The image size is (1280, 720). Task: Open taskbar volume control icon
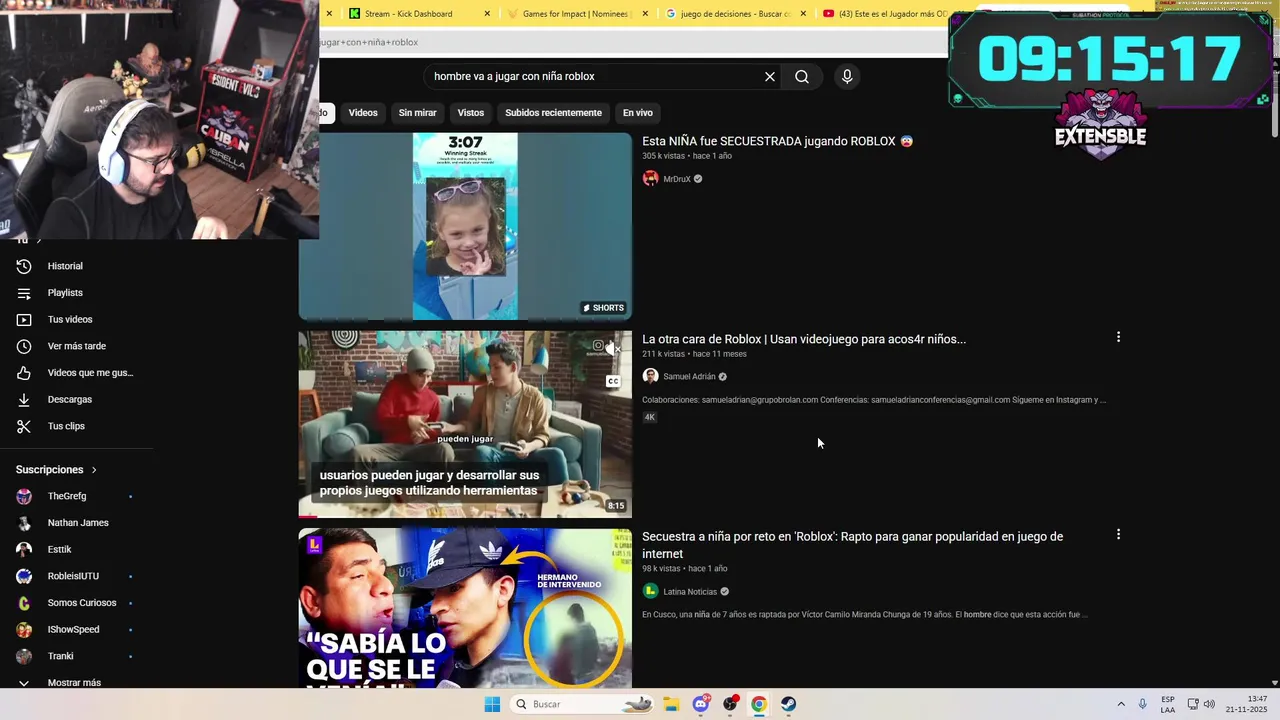click(x=1208, y=704)
